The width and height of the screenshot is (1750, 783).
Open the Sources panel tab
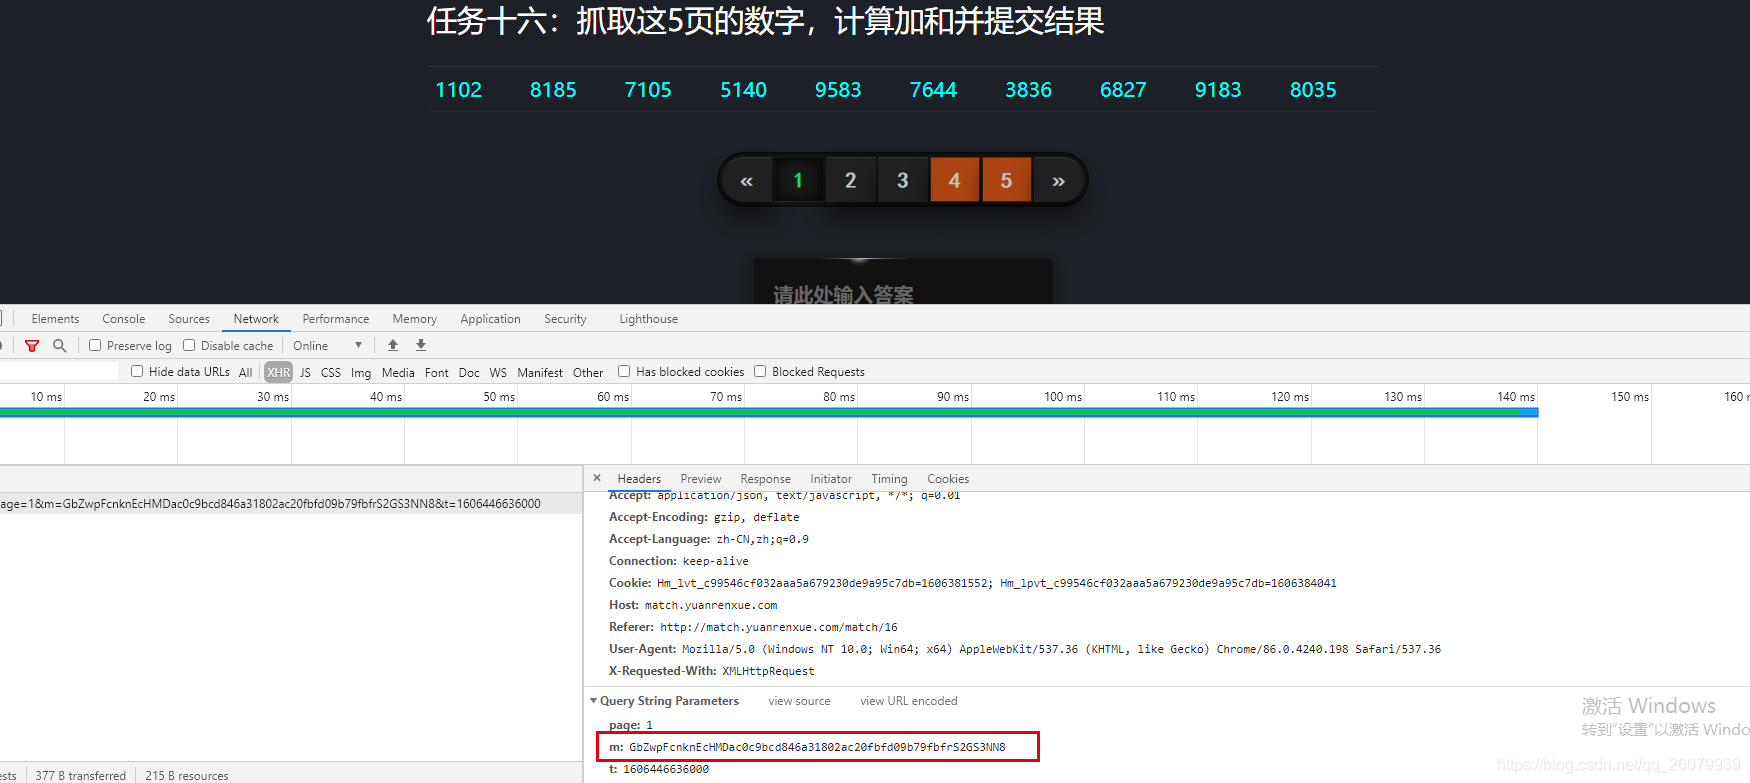coord(189,319)
